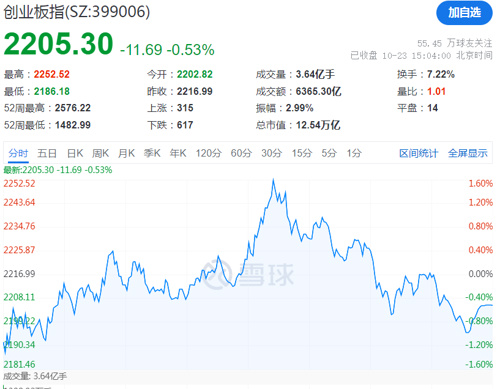Click the 最低 value 2186.18
This screenshot has width=500, height=389.
coord(52,91)
